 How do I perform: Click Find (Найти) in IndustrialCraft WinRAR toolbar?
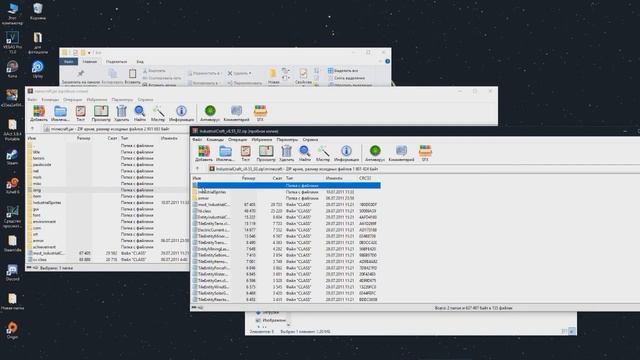(304, 153)
